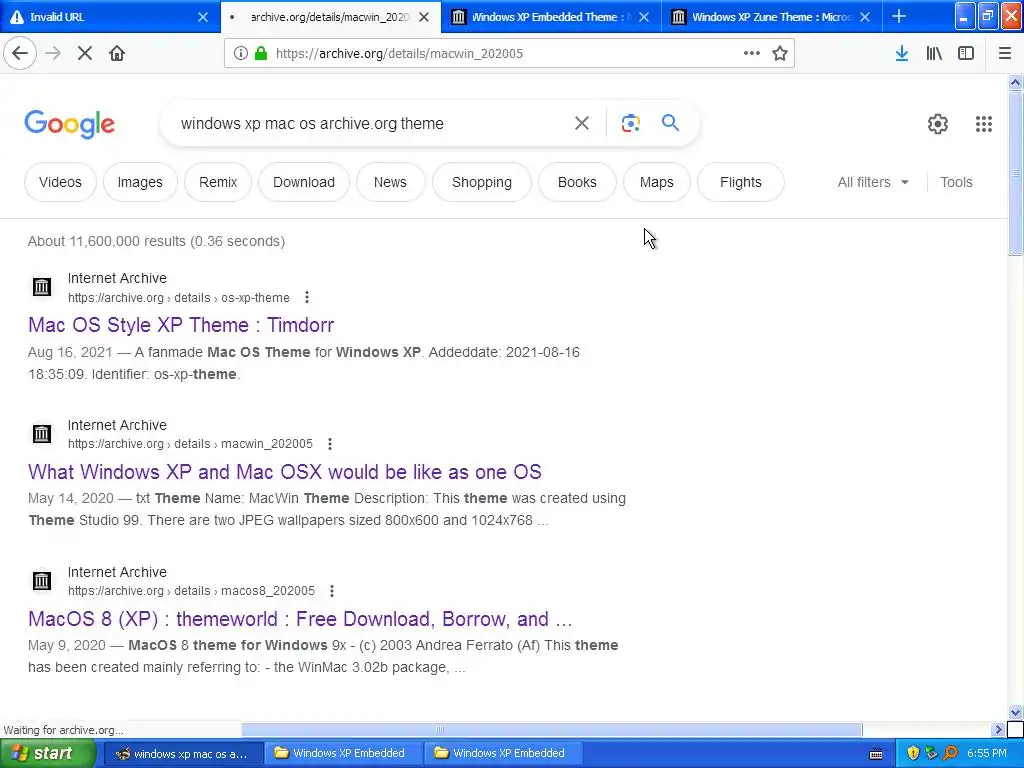Select Firefox windows xp mac os taskbar item
This screenshot has width=1024, height=768.
(x=183, y=754)
